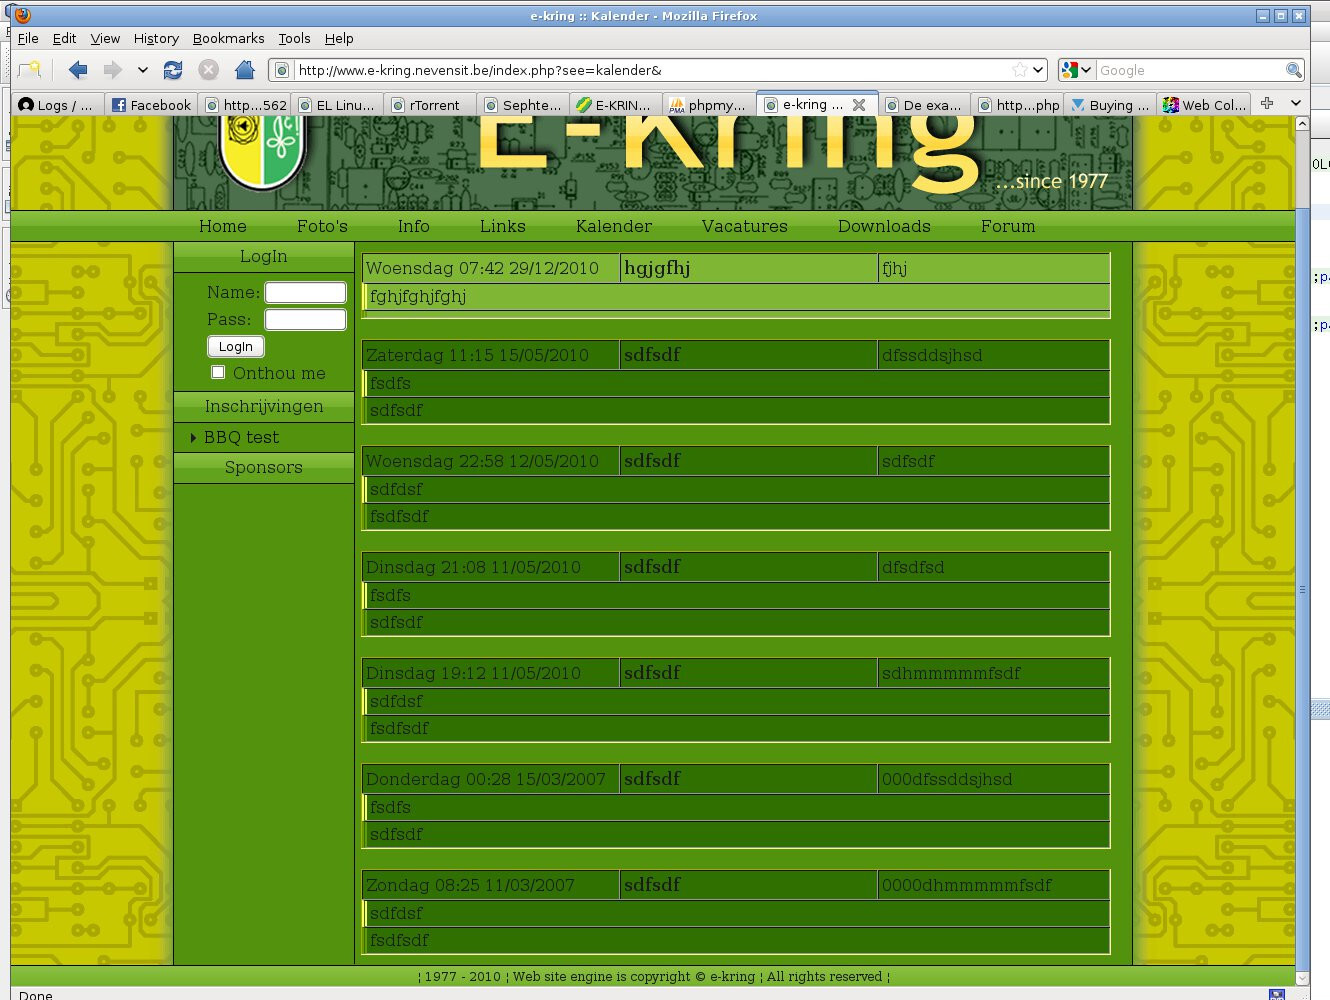Open the Kalender navigation link
1330x1000 pixels.
tap(613, 226)
